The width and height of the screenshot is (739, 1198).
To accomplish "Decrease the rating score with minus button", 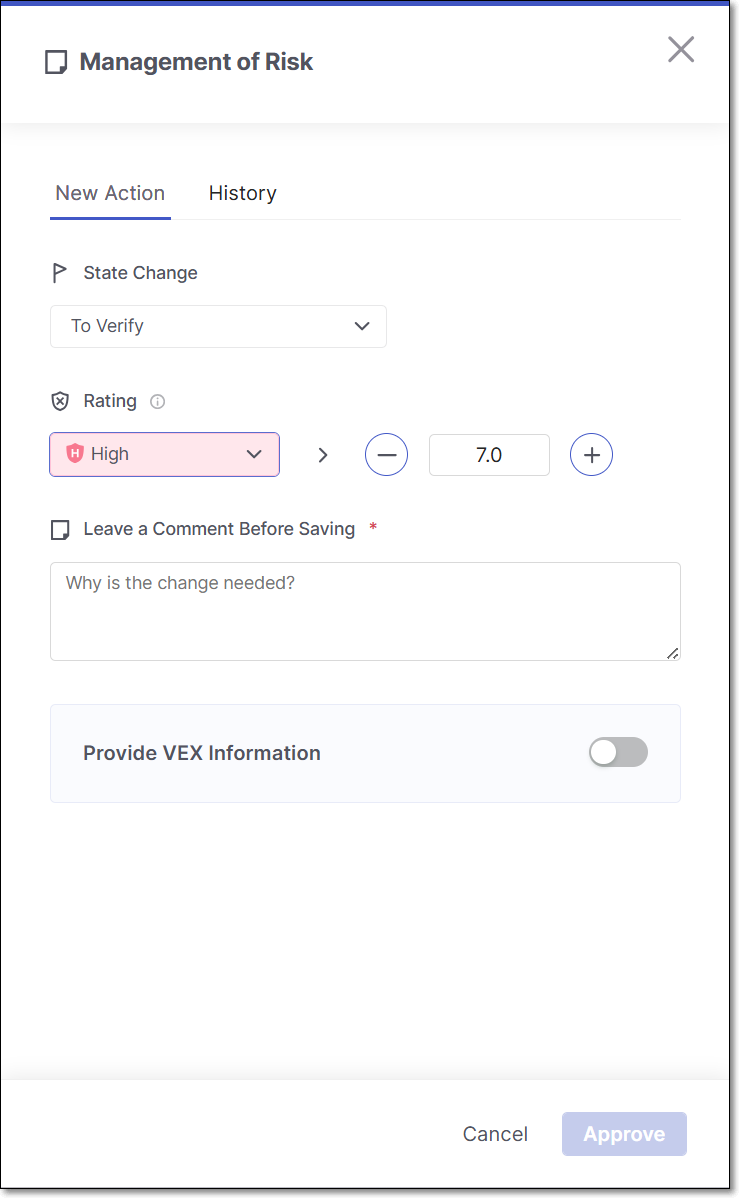I will point(386,455).
